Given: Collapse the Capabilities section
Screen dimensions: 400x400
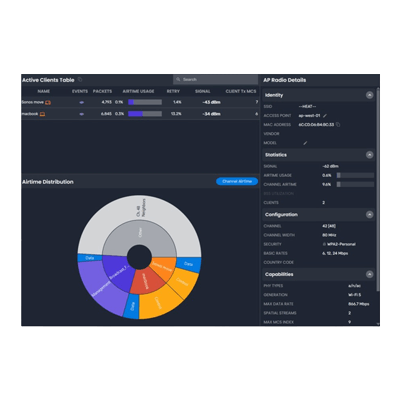Looking at the screenshot, I should coord(369,274).
